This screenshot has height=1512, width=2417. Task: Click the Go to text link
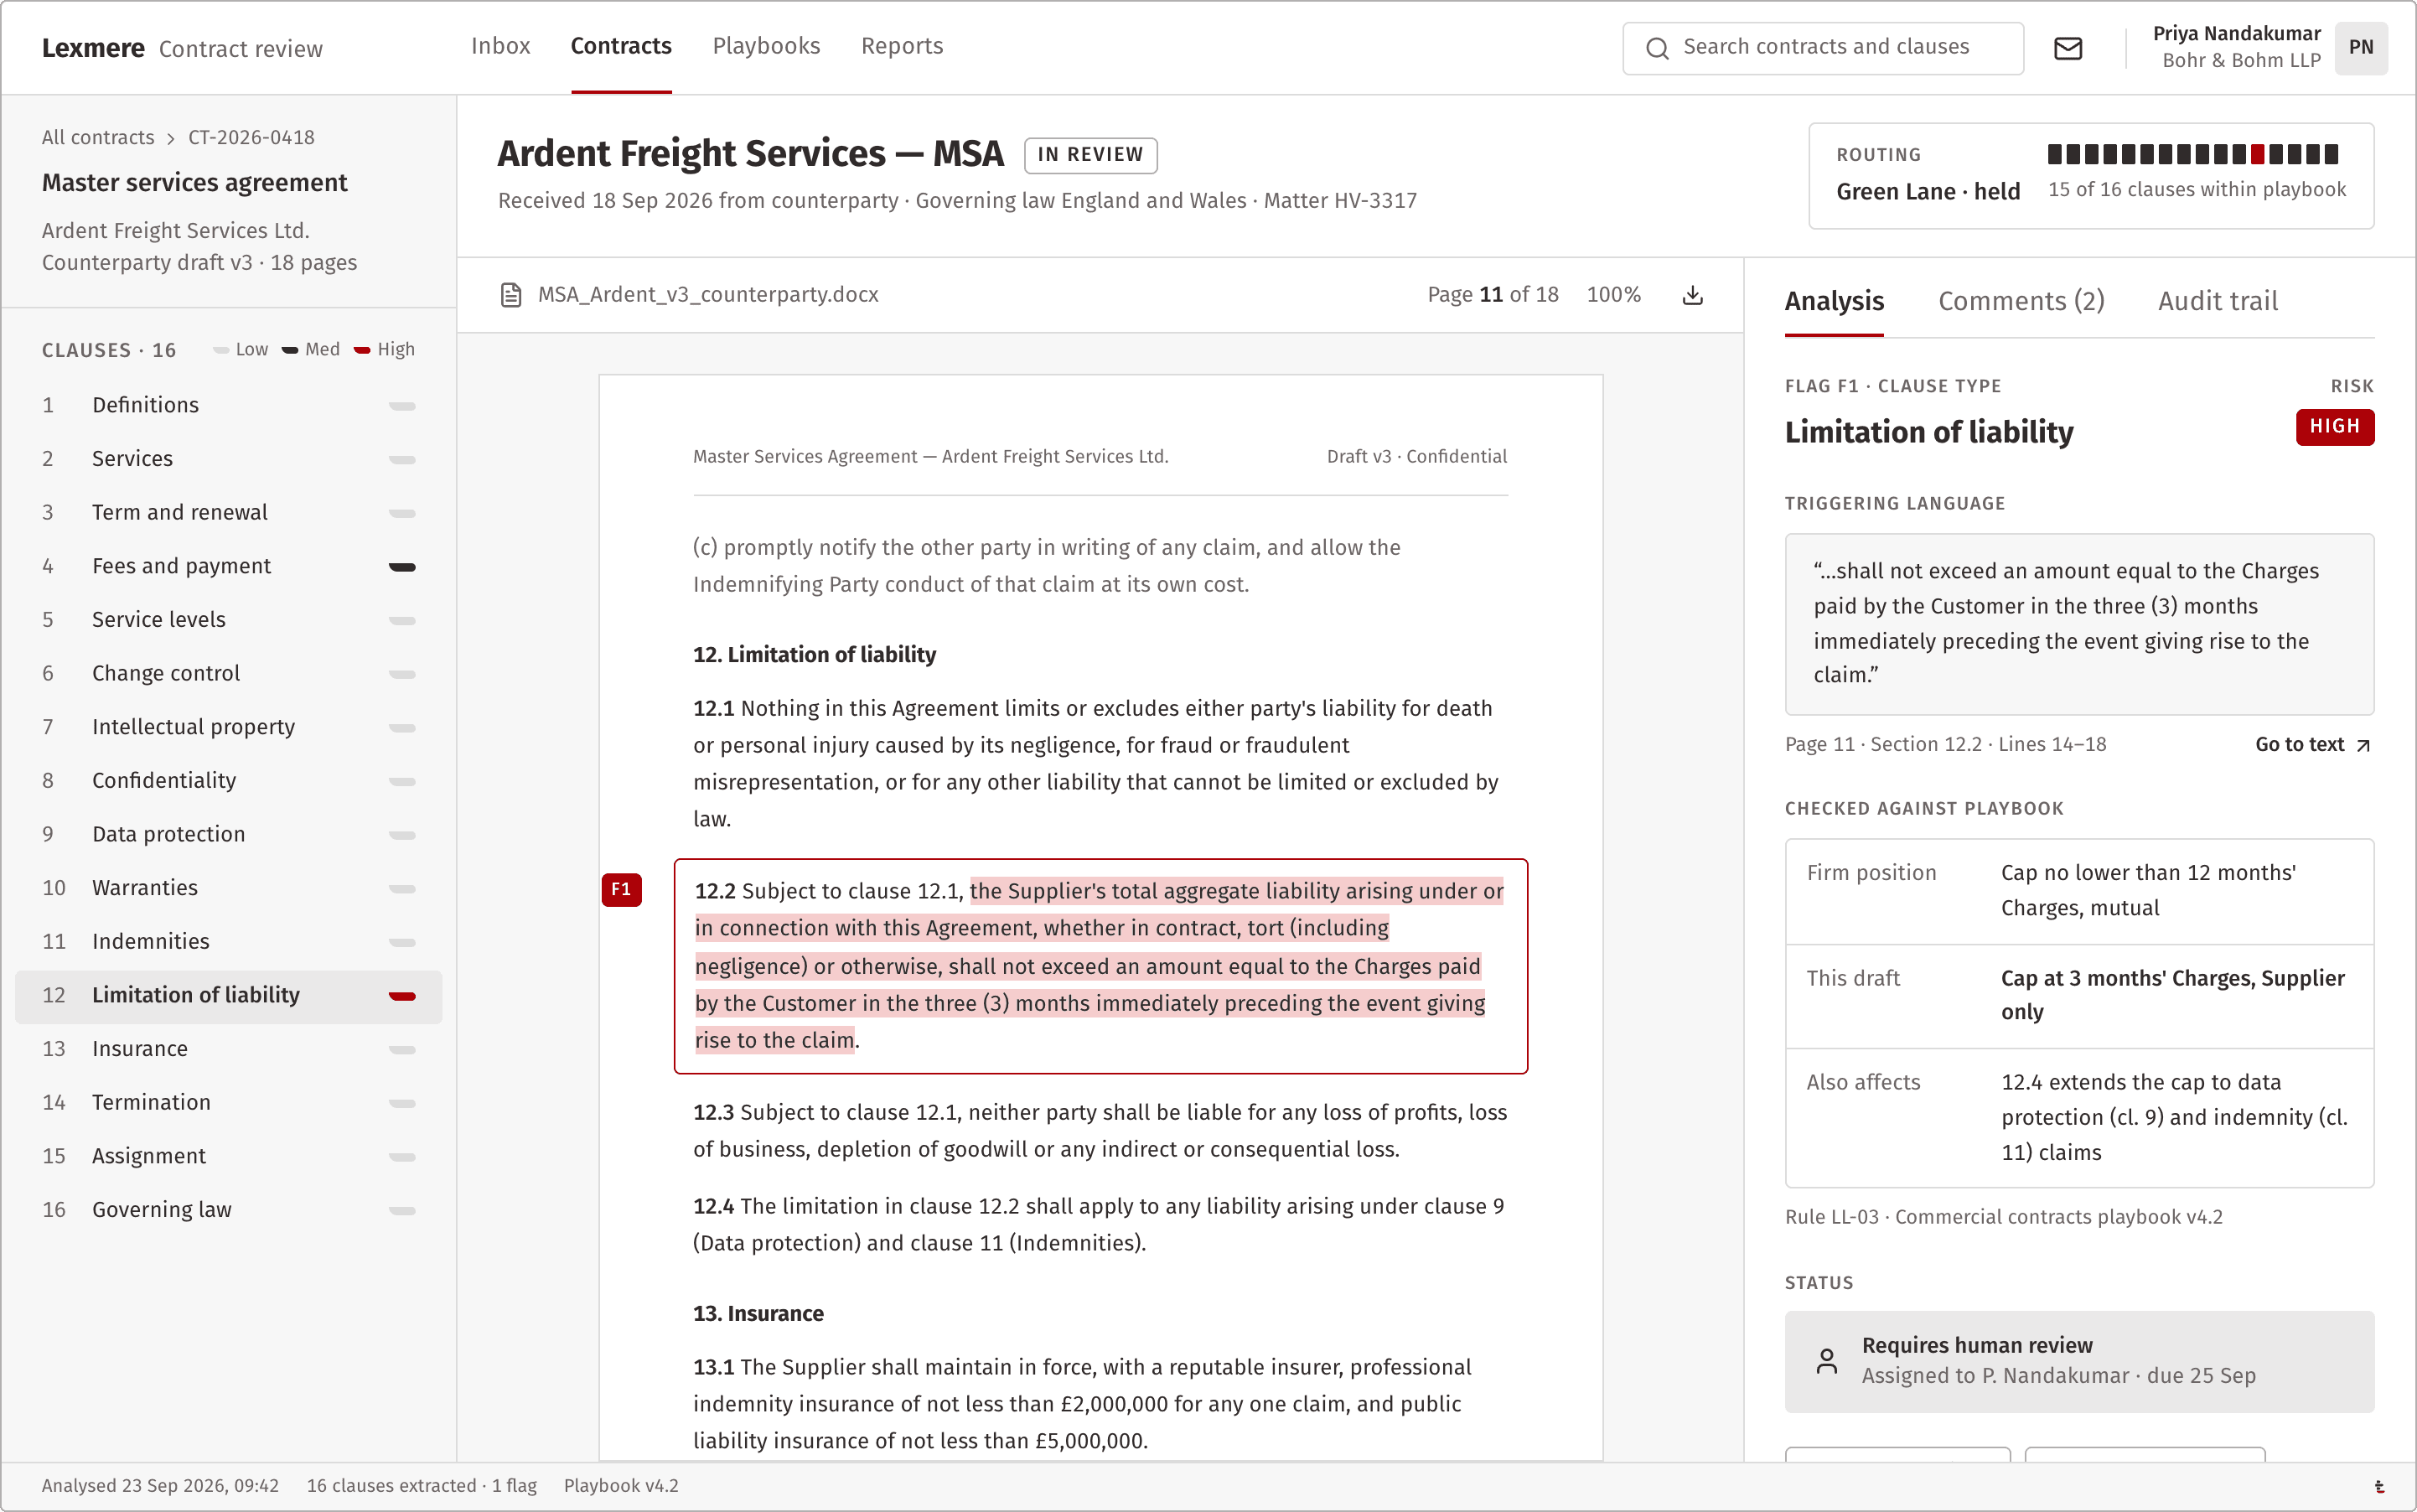[2312, 745]
